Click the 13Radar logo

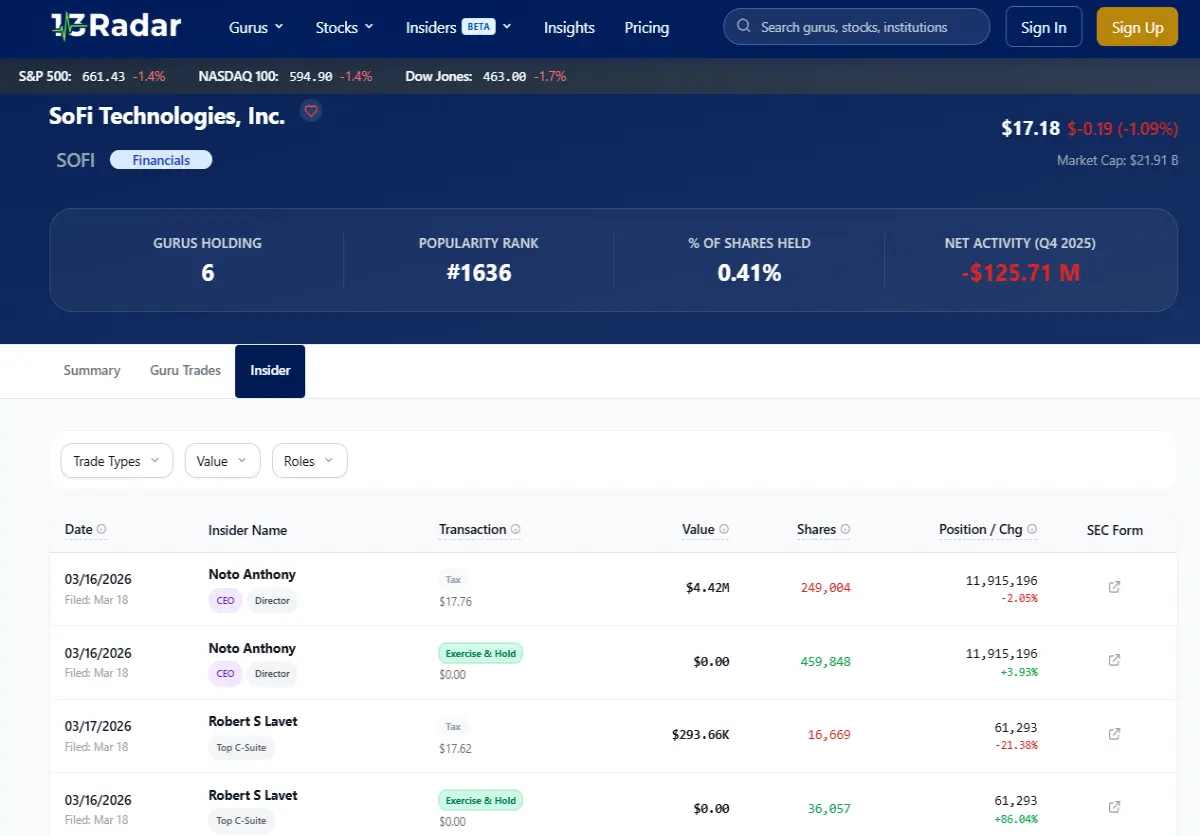116,27
